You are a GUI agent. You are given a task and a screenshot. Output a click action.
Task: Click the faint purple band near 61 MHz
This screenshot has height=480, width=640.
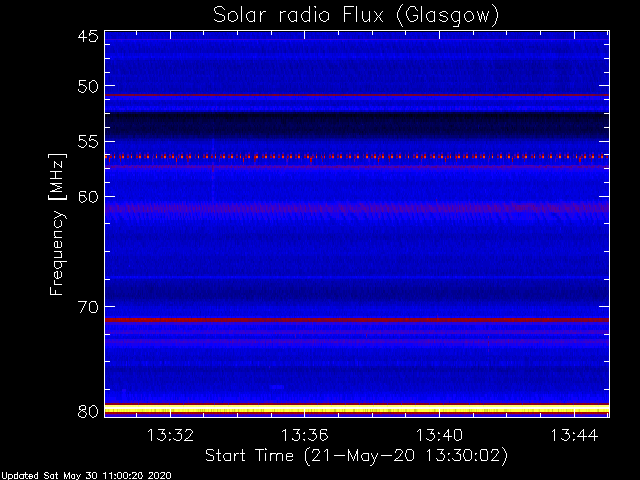coord(357,208)
